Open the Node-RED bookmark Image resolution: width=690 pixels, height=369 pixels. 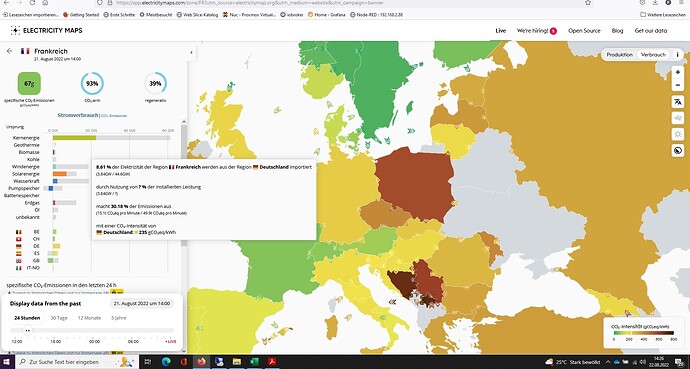(376, 15)
